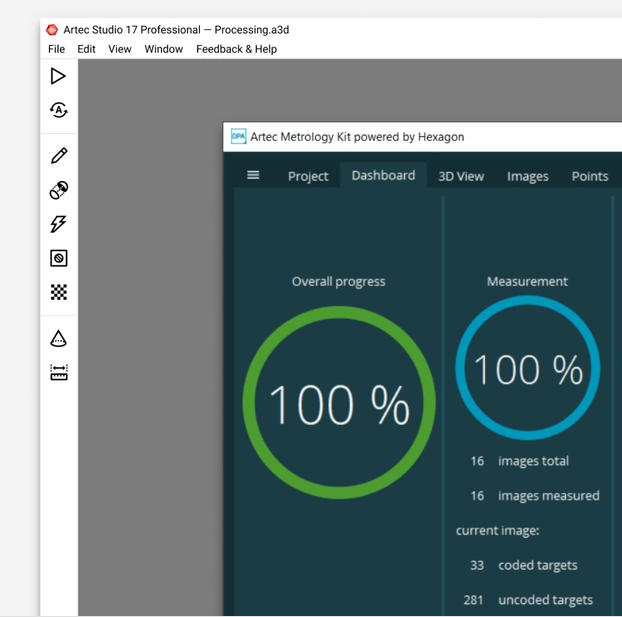Viewport: 622px width, 617px height.
Task: Go to the Images tab
Action: tap(527, 176)
